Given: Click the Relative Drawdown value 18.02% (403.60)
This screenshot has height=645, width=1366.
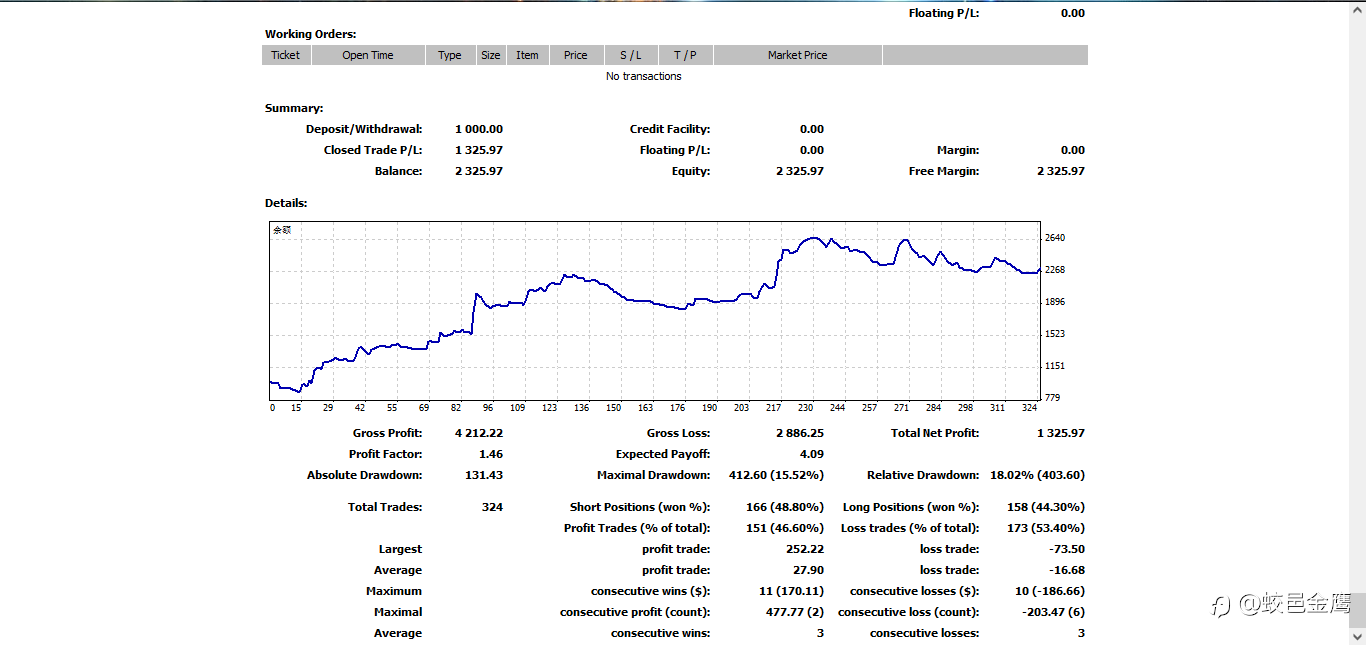Looking at the screenshot, I should tap(1037, 475).
